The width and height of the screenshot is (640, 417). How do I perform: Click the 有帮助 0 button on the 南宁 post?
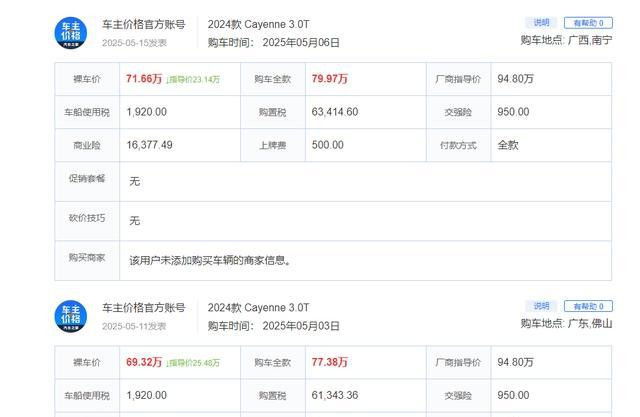588,23
